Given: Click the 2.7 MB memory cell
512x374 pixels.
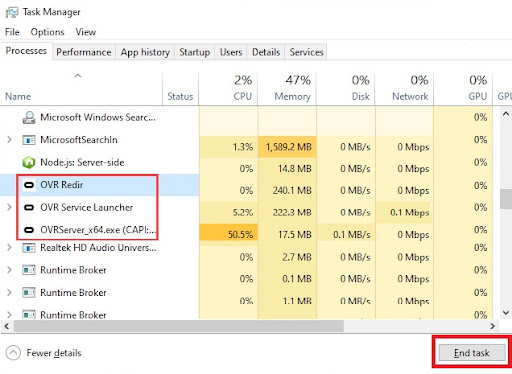Looking at the screenshot, I should [287, 257].
